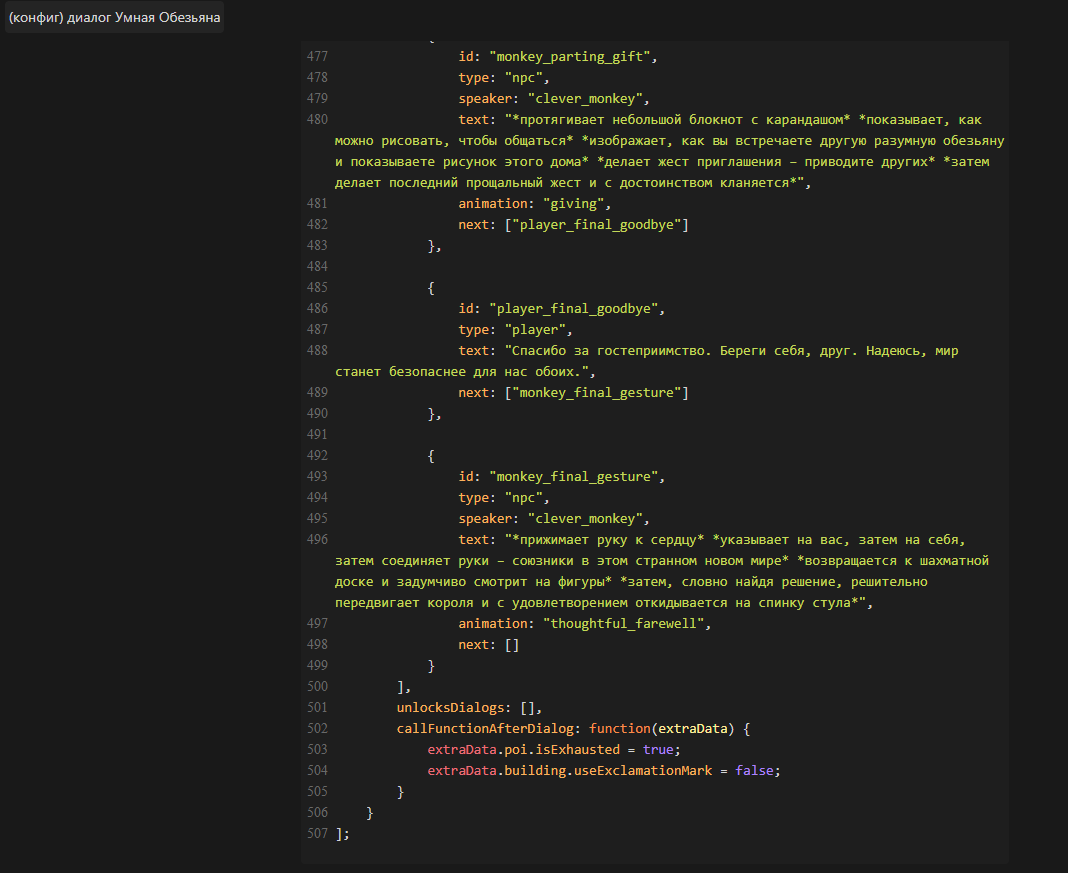Click the false value after useExclamationMark
Image resolution: width=1068 pixels, height=873 pixels.
(754, 771)
